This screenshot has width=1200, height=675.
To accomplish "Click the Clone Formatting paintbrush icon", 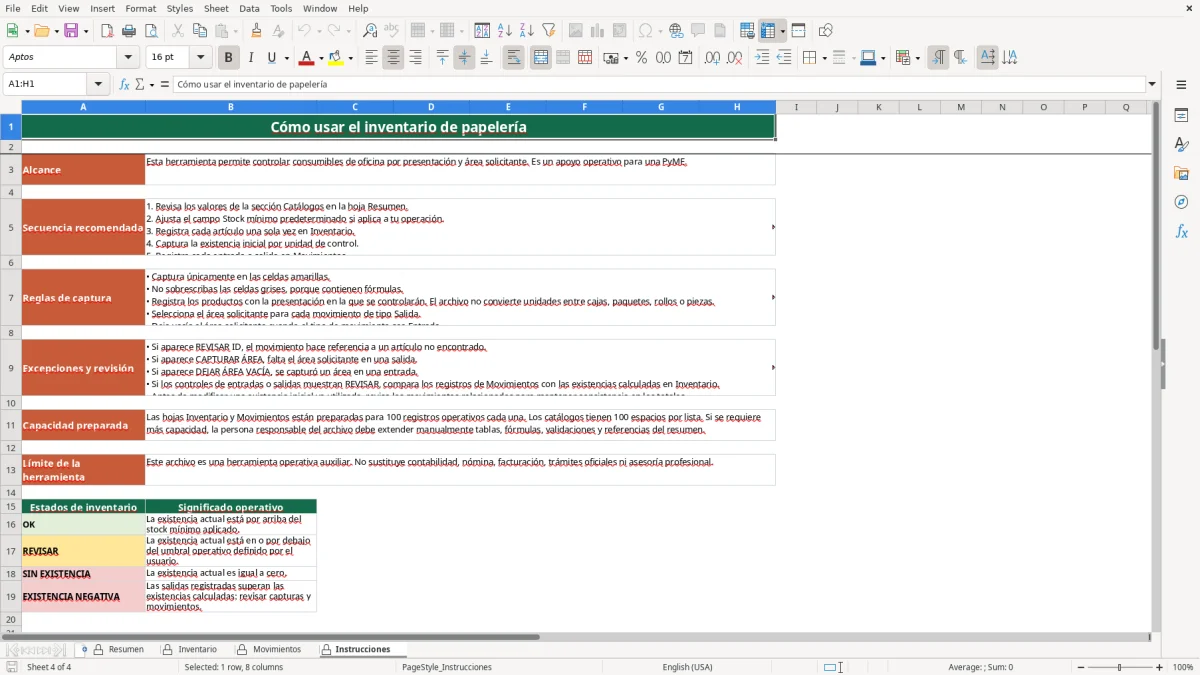I will pyautogui.click(x=257, y=31).
